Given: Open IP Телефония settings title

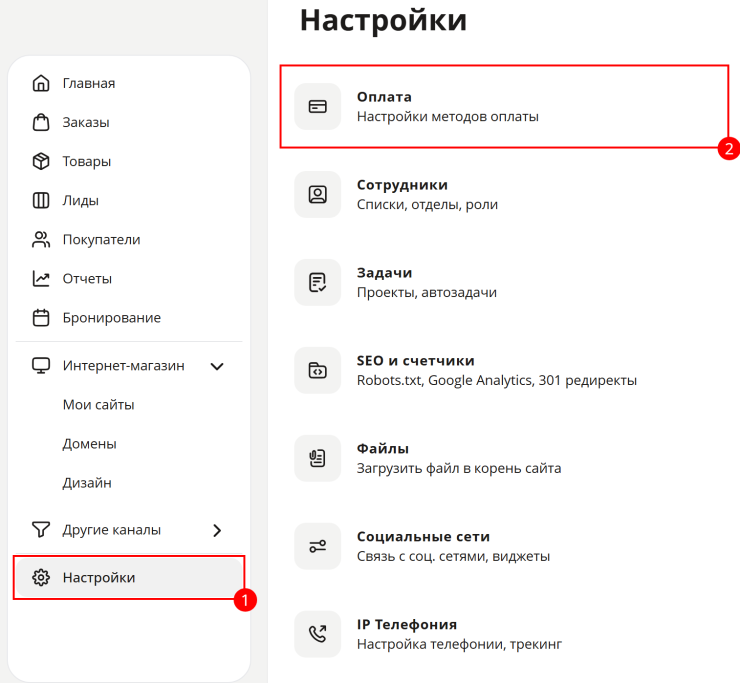Looking at the screenshot, I should pos(407,624).
